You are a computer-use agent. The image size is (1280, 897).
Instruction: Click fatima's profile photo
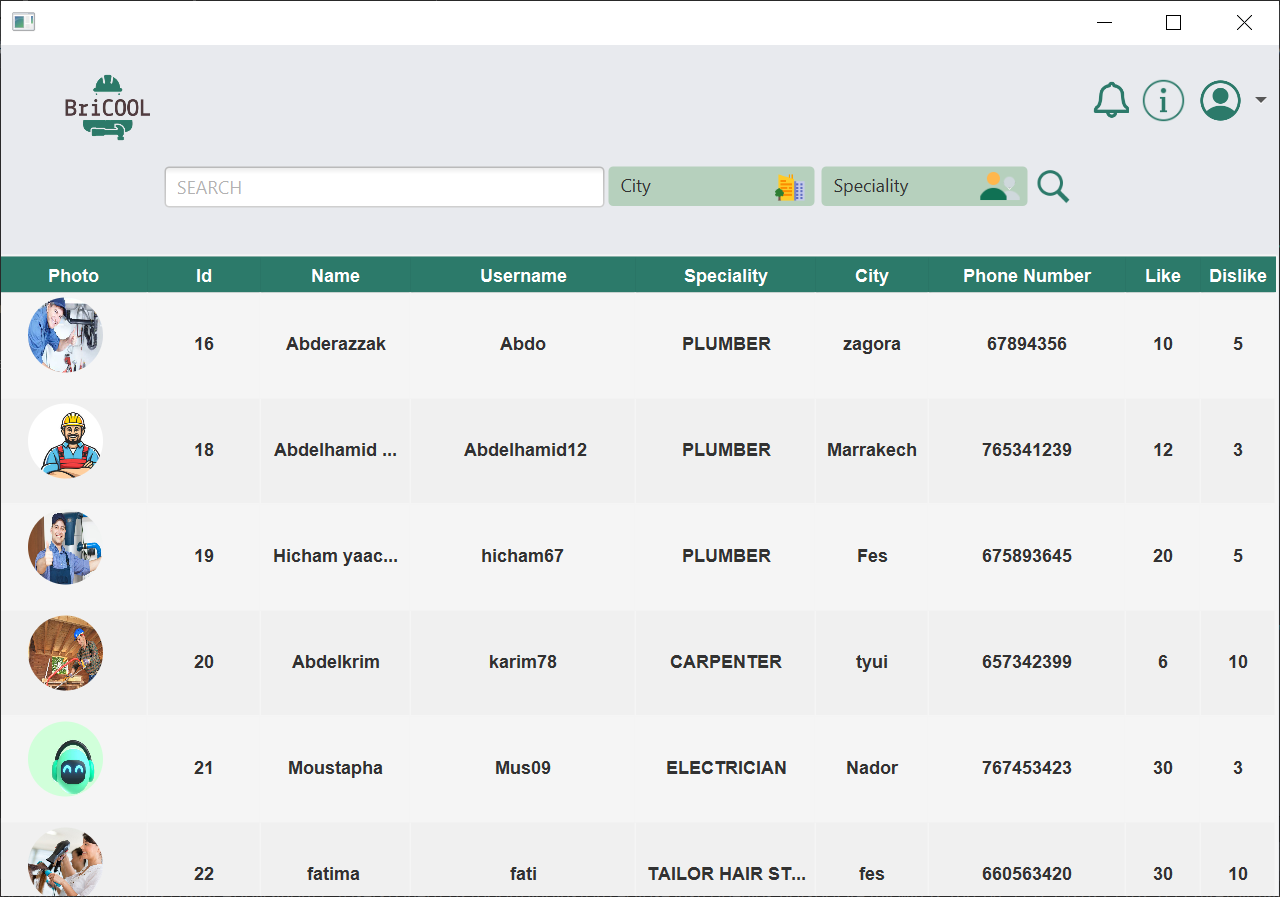click(65, 863)
